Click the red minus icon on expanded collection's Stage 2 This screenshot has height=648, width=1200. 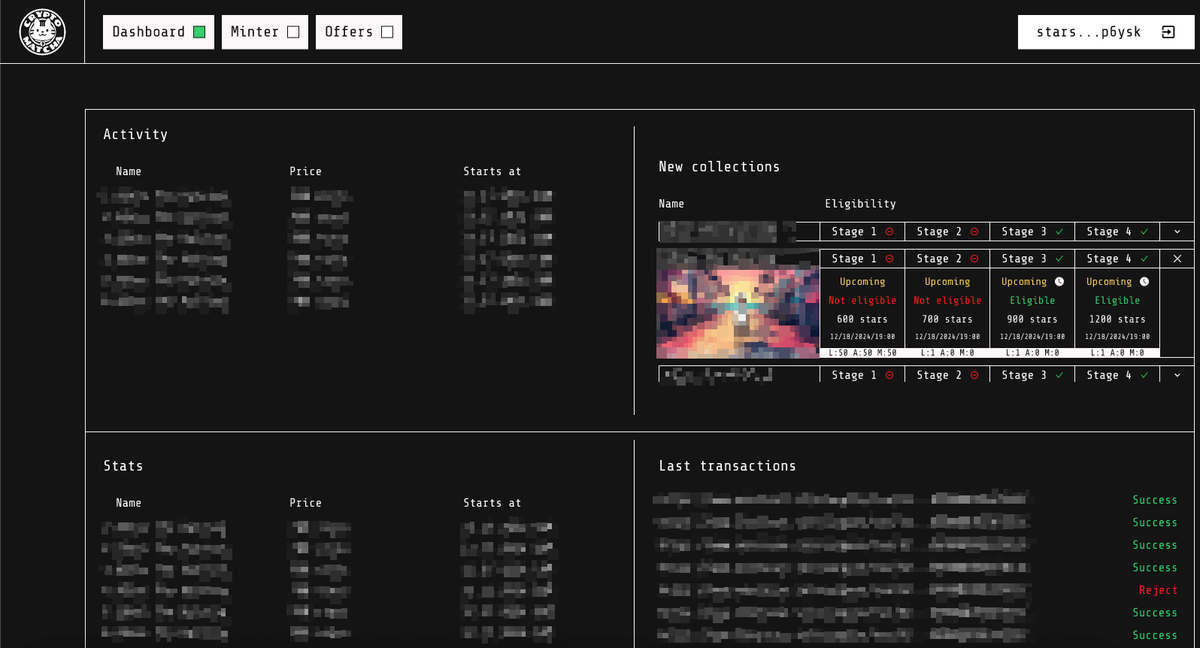[x=974, y=259]
